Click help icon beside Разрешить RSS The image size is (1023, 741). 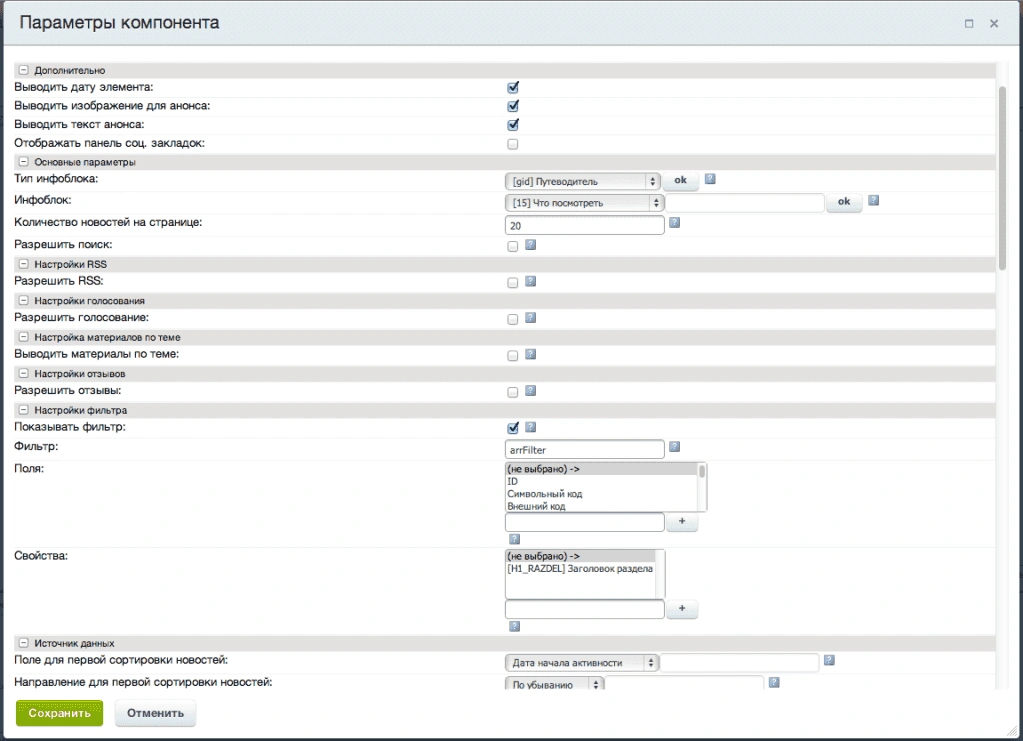530,282
